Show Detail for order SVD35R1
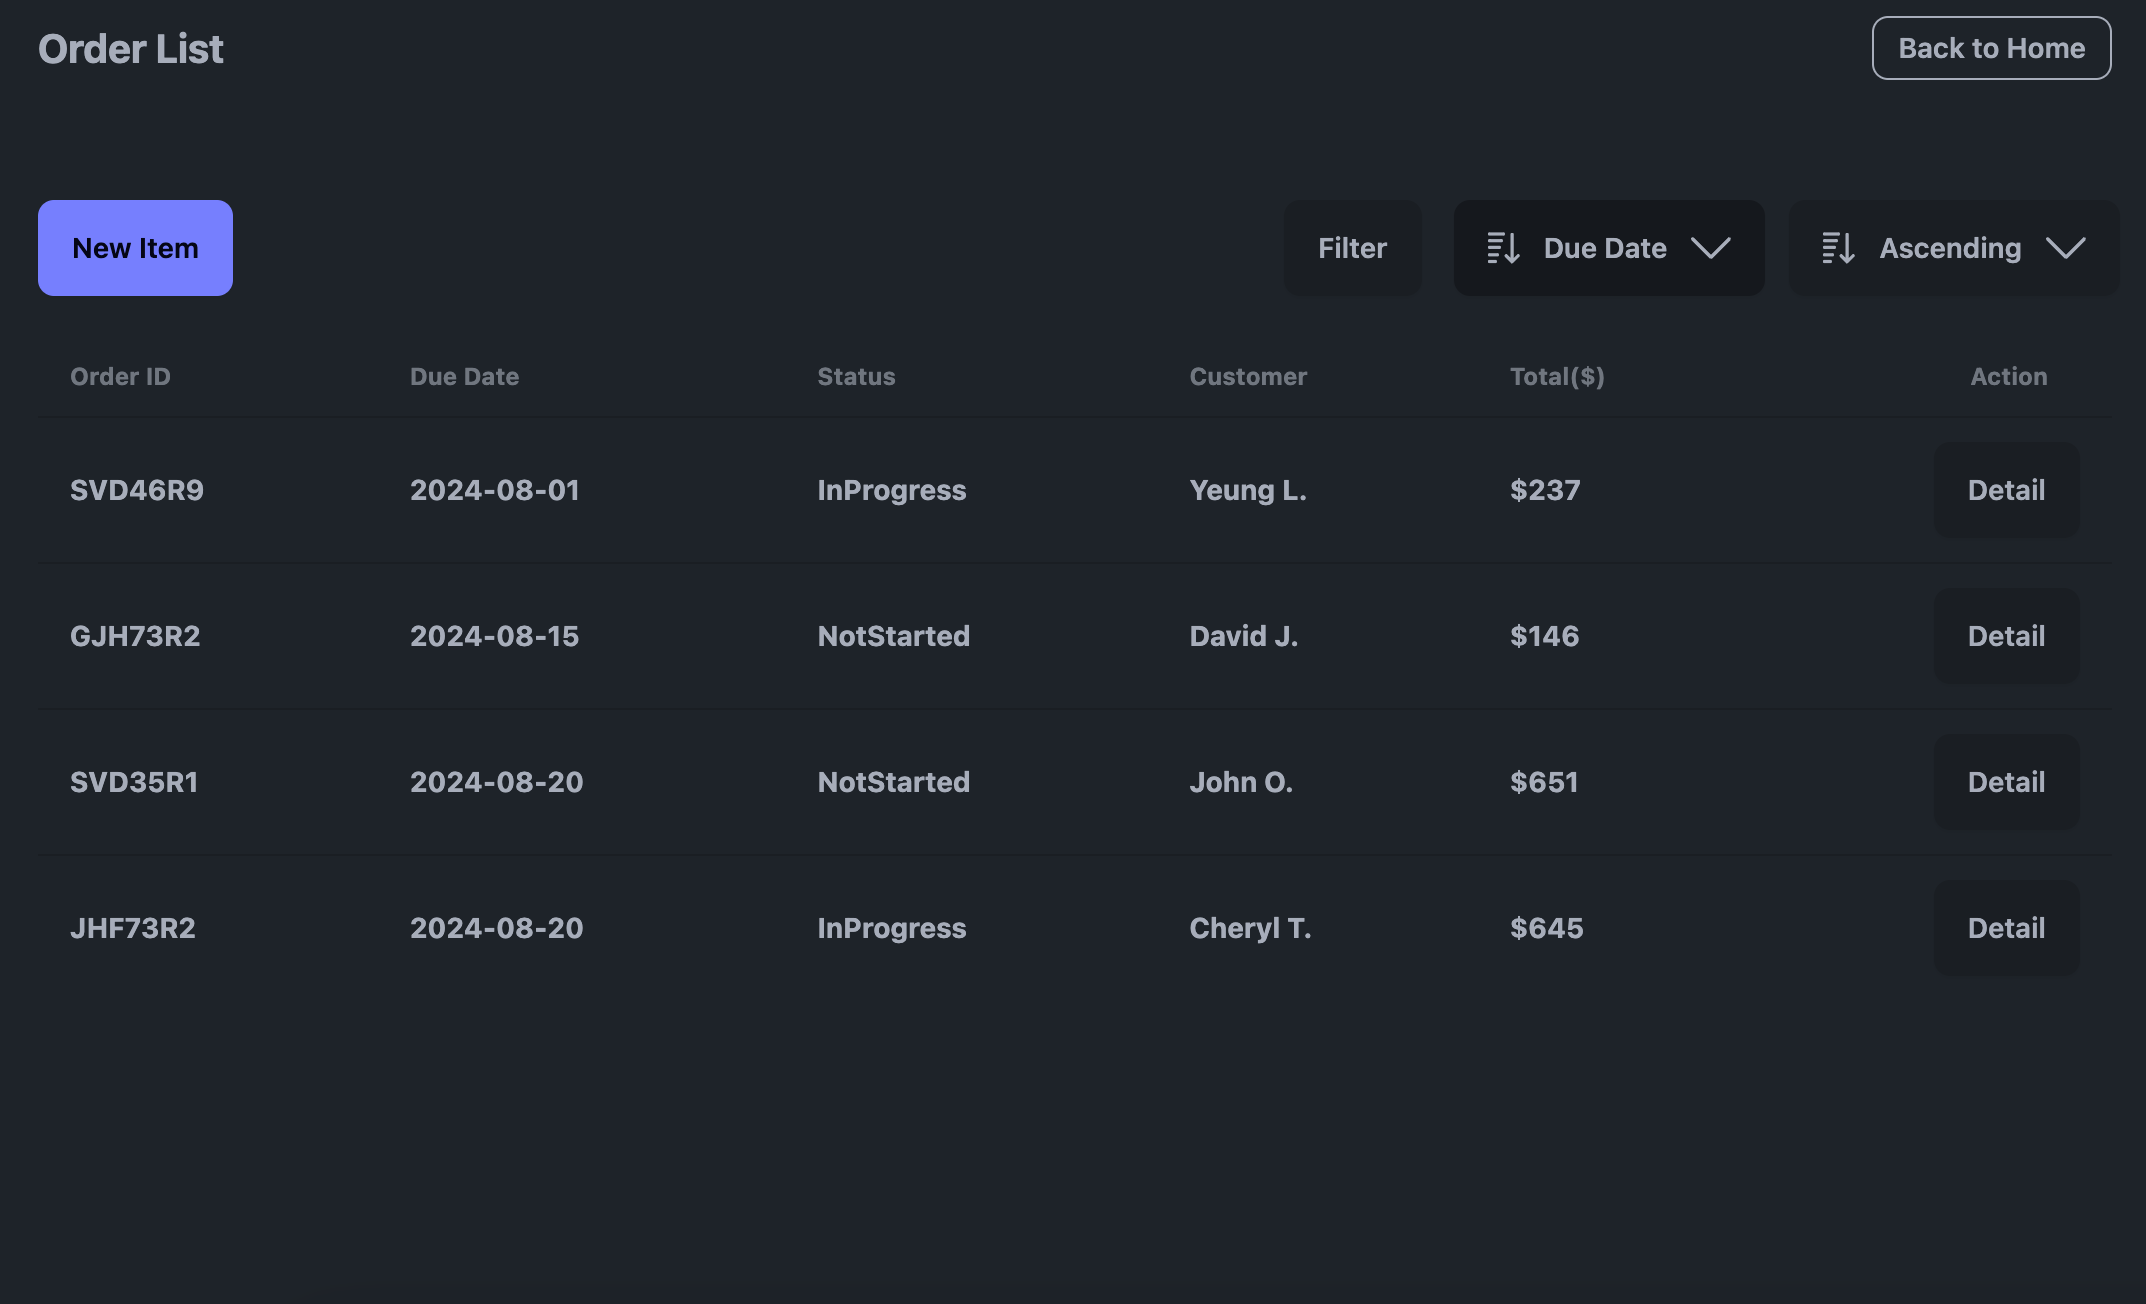 (2005, 782)
